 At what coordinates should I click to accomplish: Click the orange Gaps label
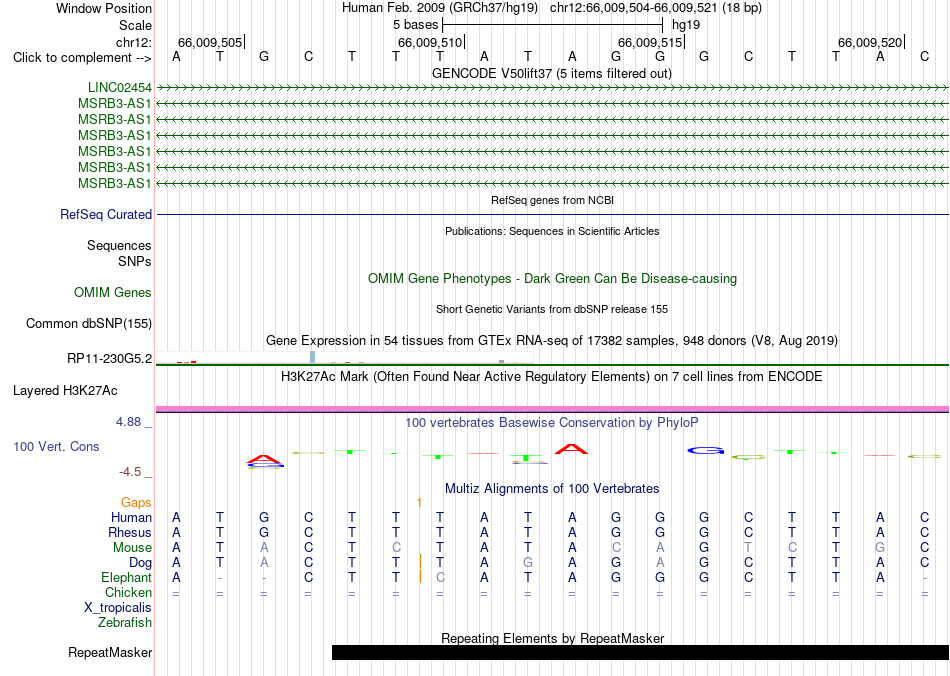pos(136,503)
